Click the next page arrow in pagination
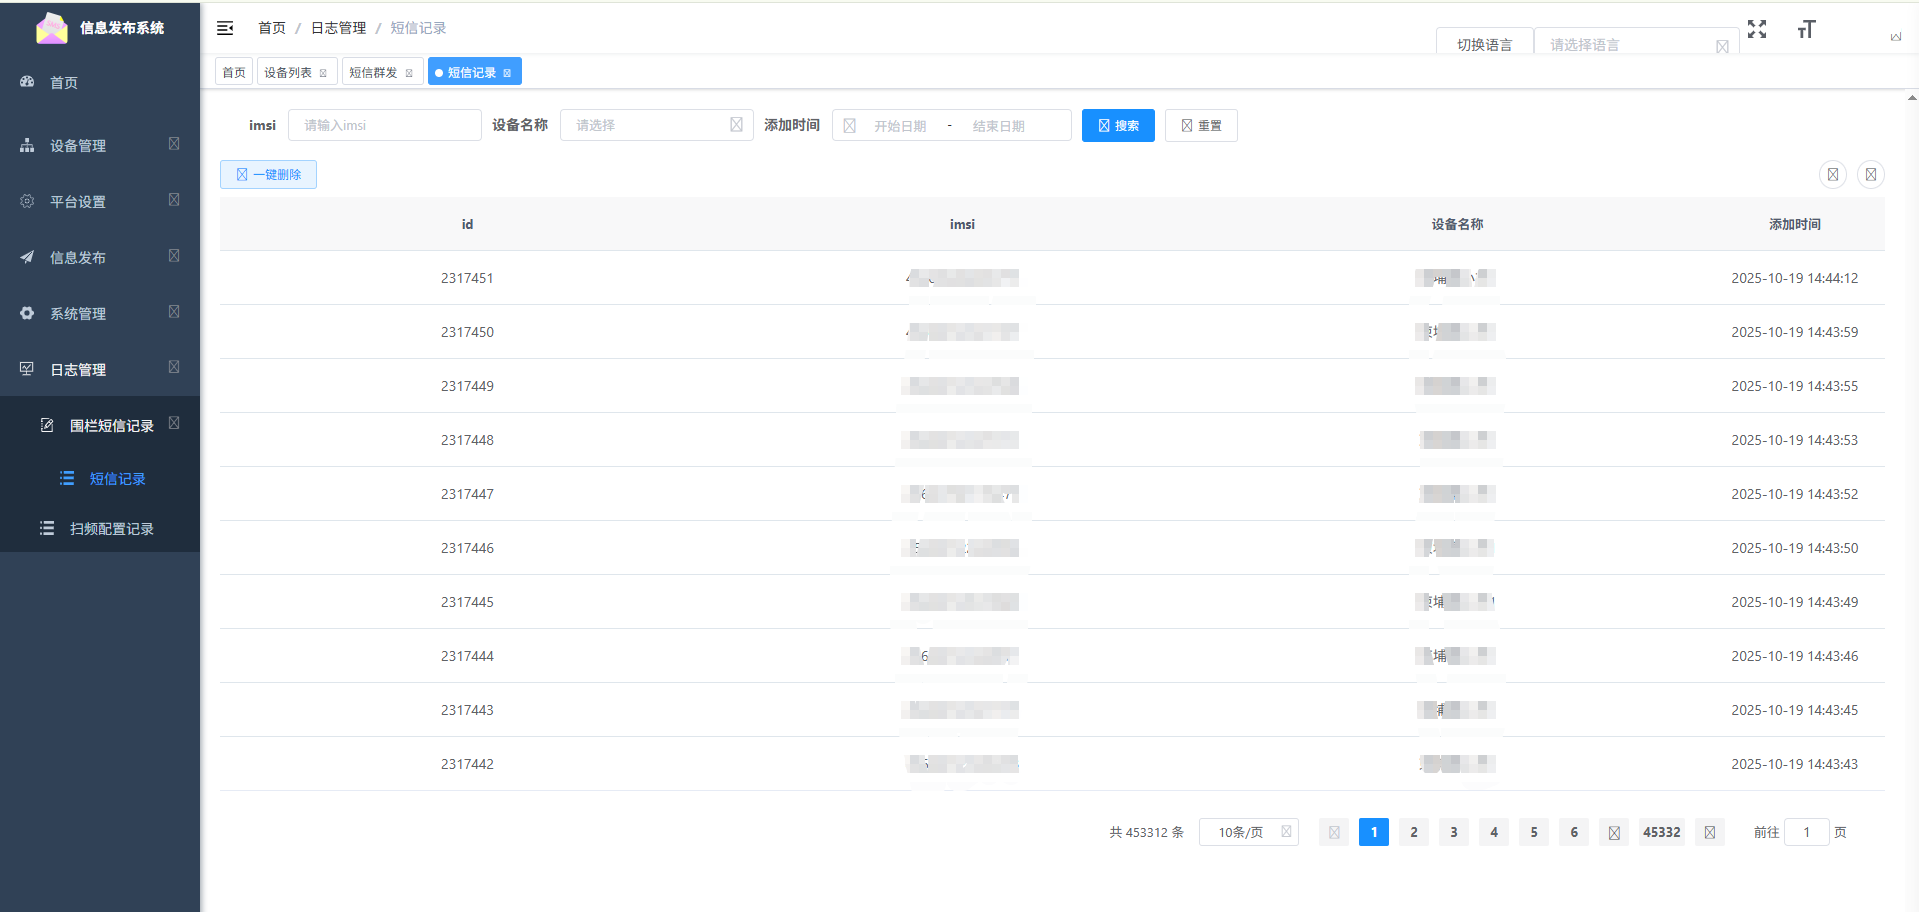Screen dimensions: 1919x912 point(1710,832)
